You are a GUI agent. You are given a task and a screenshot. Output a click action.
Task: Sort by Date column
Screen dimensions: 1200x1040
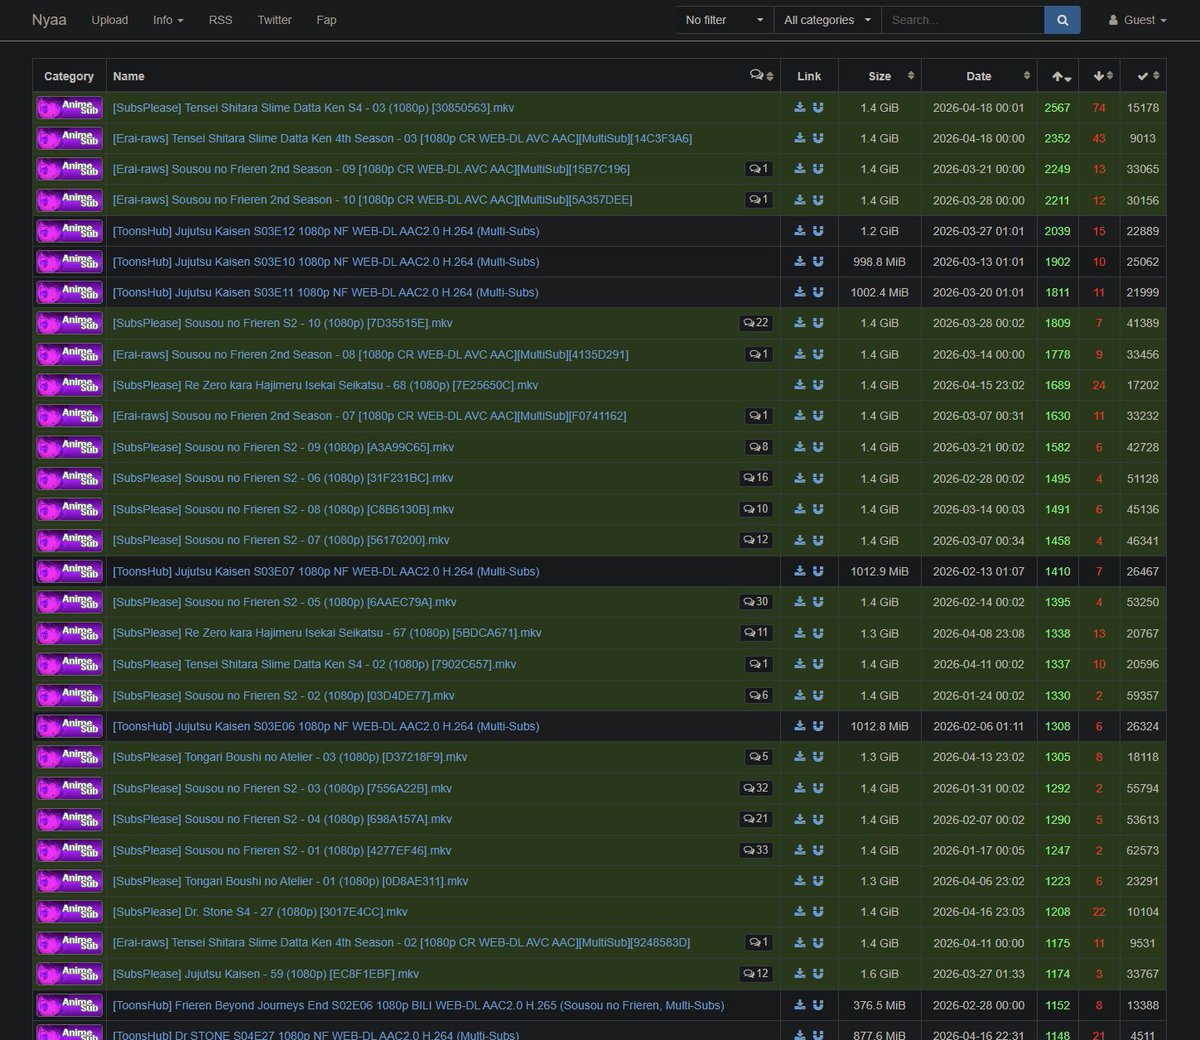979,76
